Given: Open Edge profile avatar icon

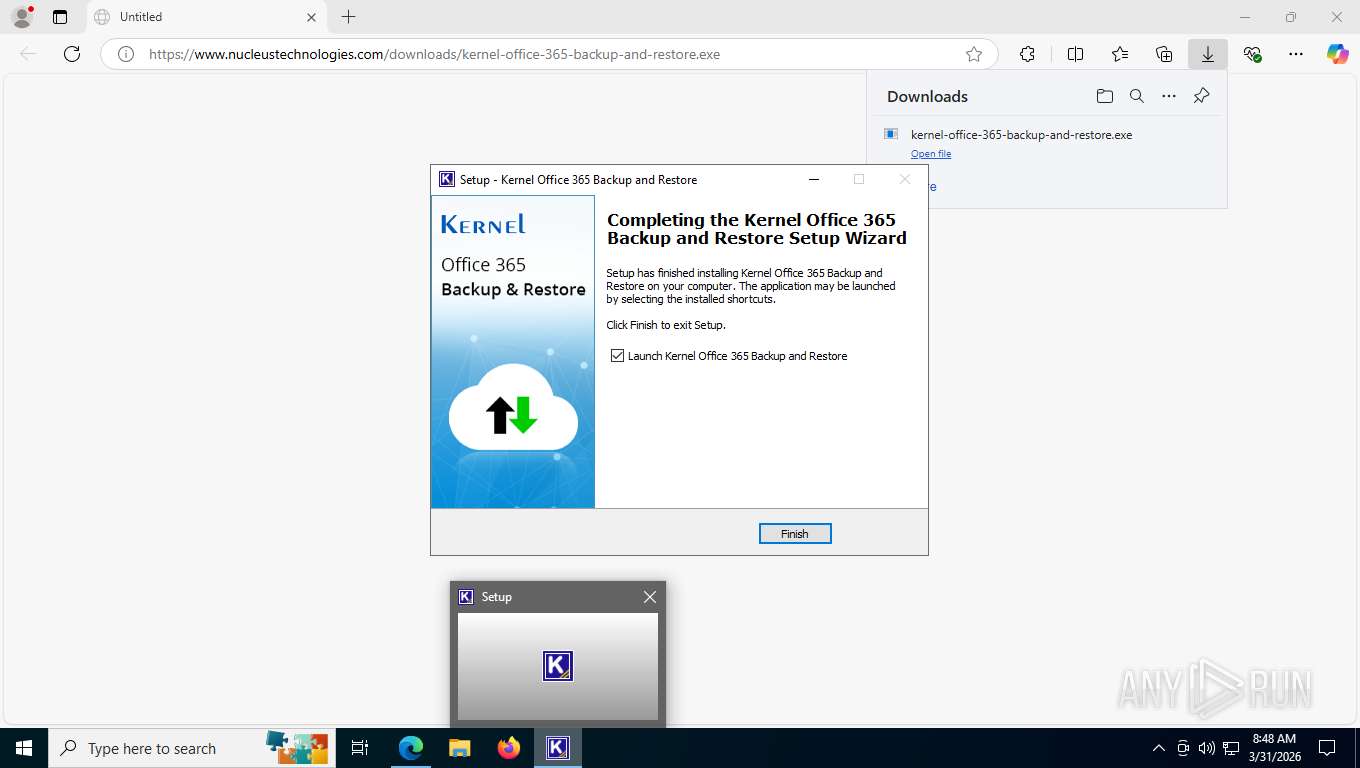Looking at the screenshot, I should [22, 17].
